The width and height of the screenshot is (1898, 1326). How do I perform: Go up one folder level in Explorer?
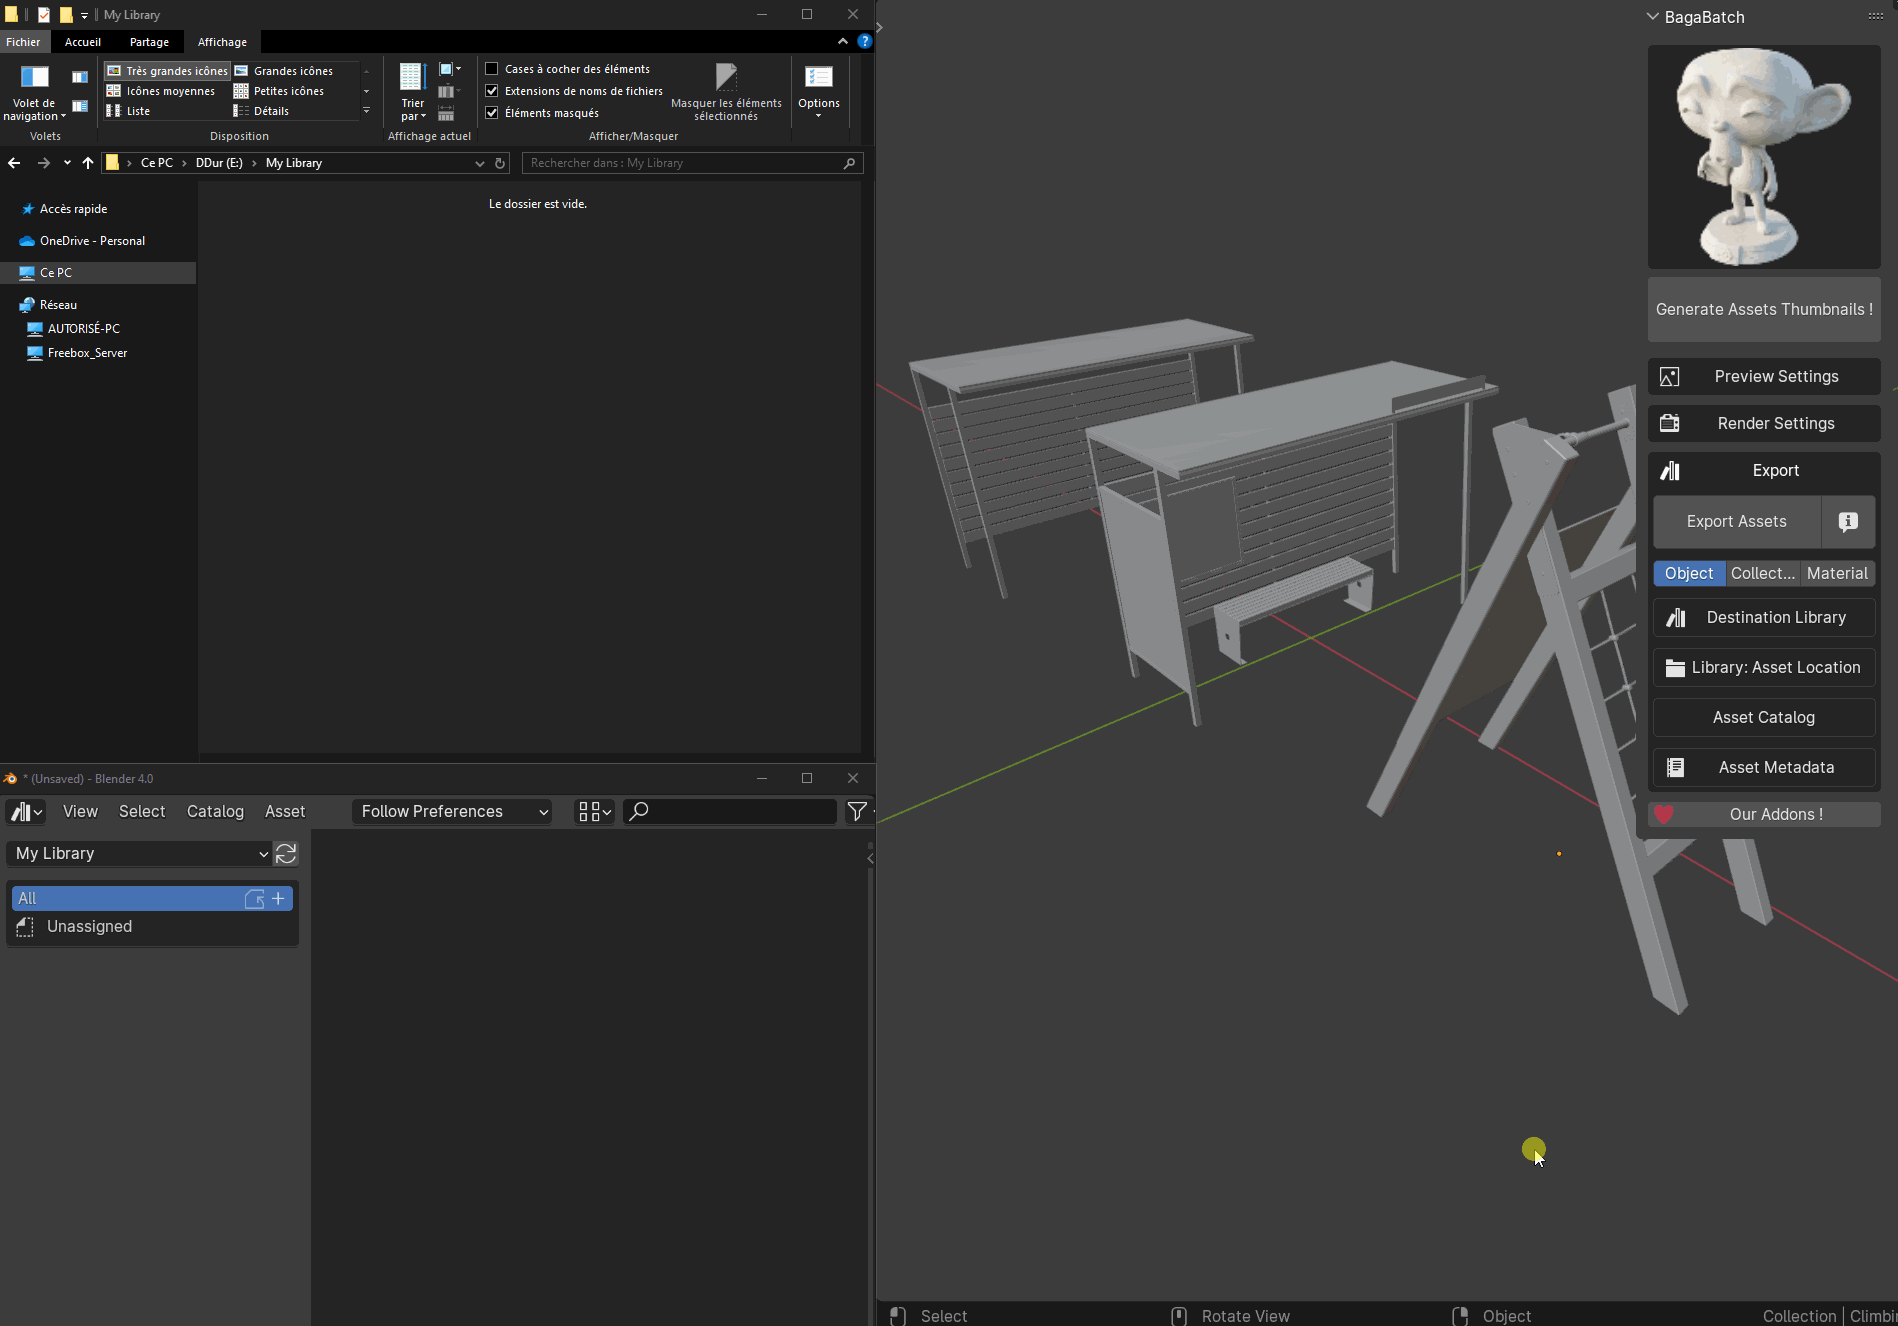click(88, 163)
